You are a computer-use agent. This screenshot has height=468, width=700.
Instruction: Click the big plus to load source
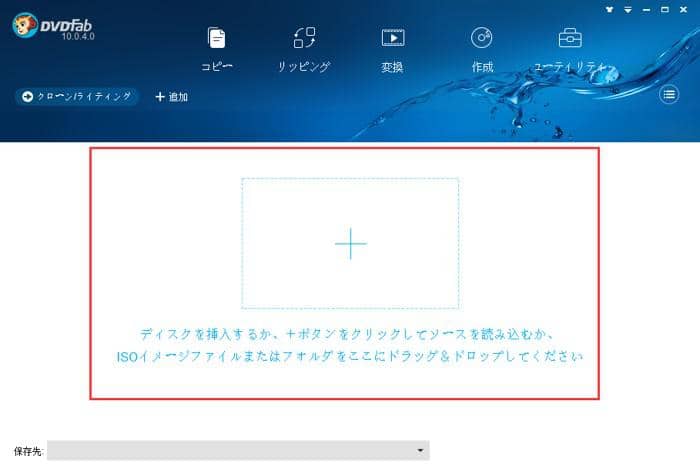tap(350, 243)
